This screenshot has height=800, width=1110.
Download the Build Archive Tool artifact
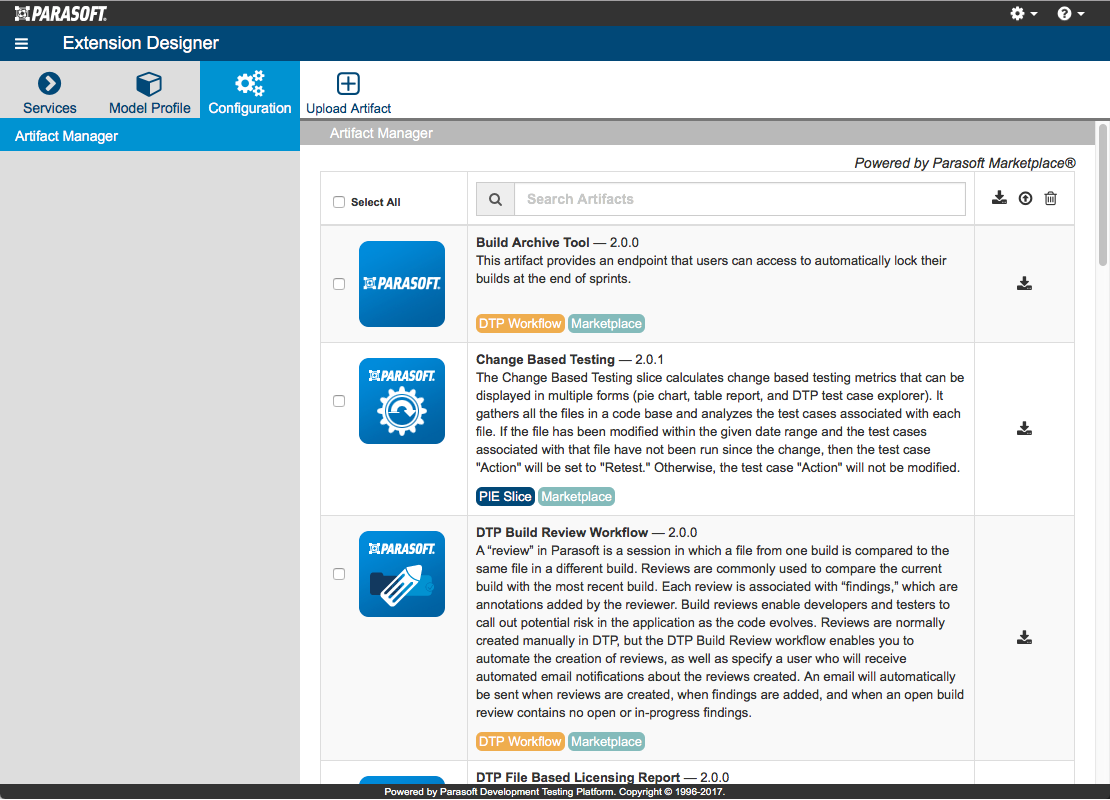[1024, 284]
